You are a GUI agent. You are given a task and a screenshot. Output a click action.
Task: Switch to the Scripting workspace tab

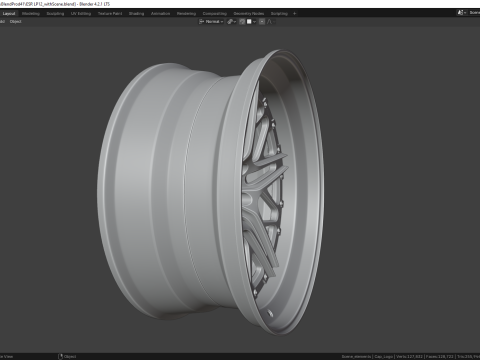coord(279,14)
